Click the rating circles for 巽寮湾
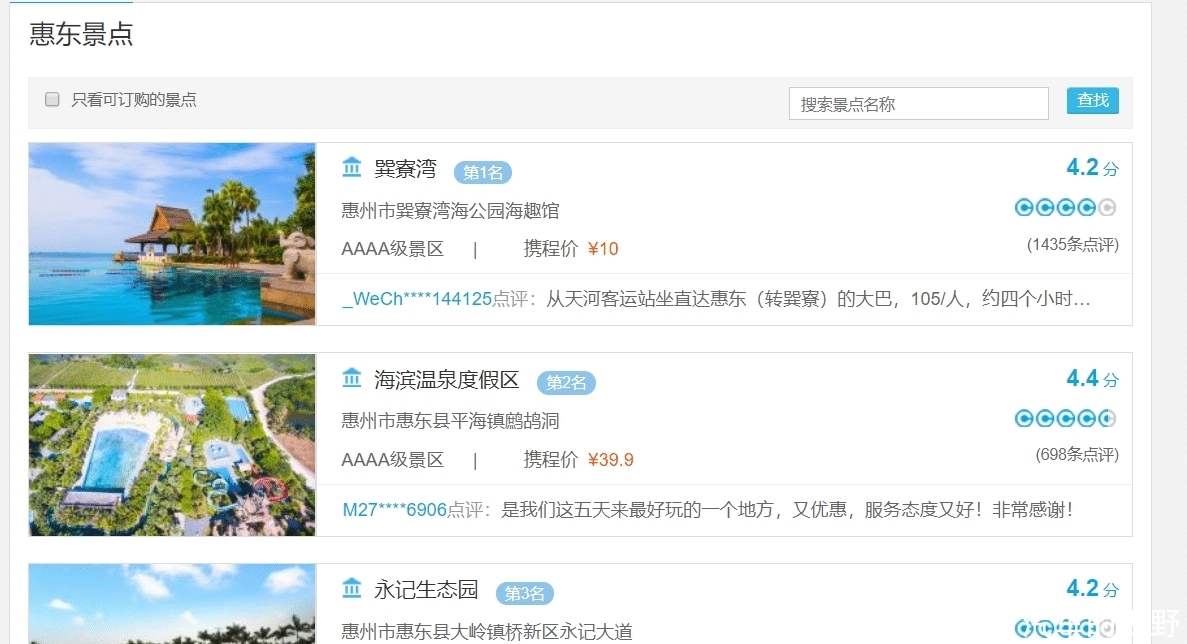 1064,207
